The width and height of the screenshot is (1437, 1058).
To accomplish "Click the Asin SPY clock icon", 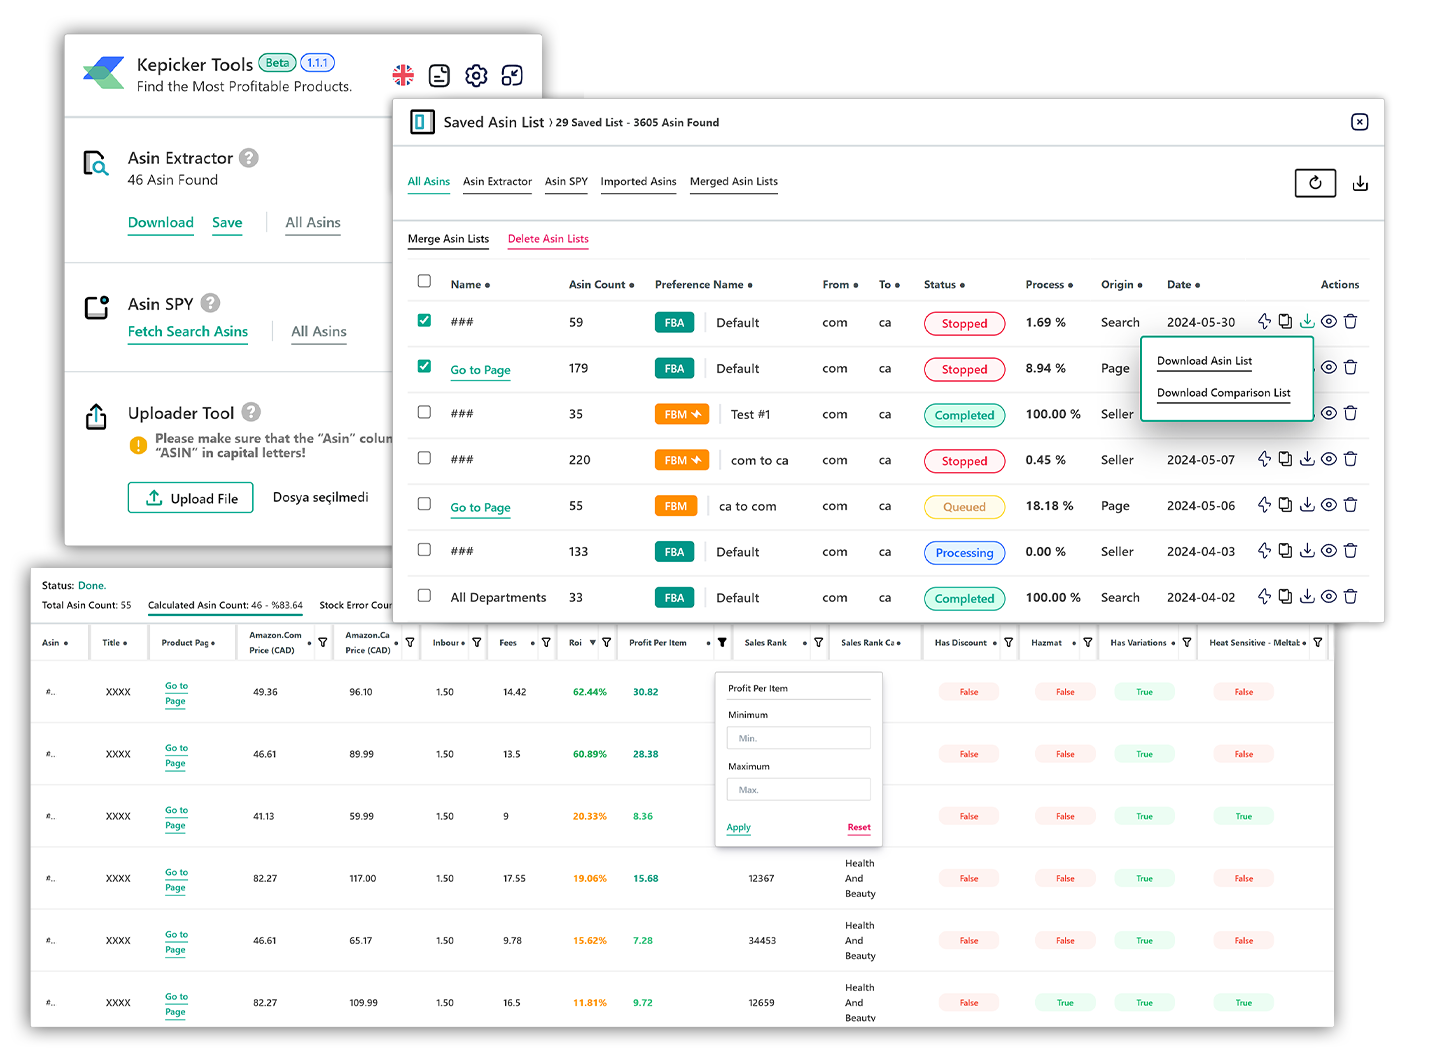I will [x=95, y=309].
